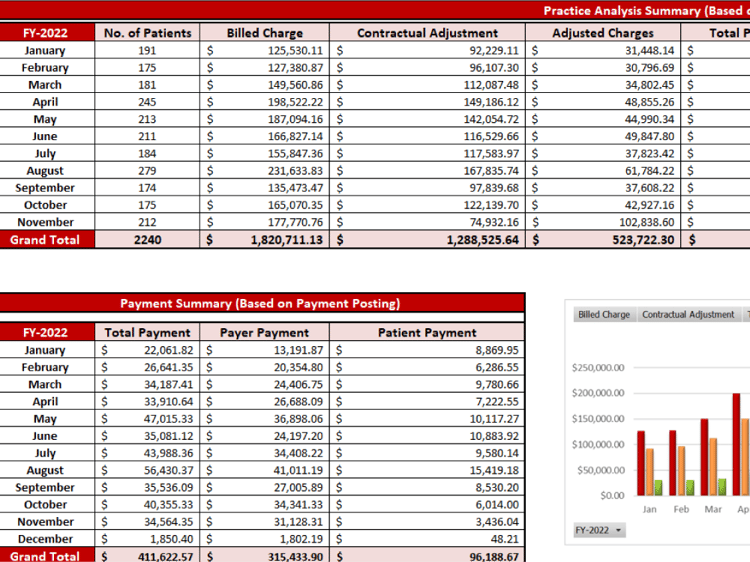This screenshot has width=750, height=562.
Task: Click the Contractual Adjustment column header
Action: coord(427,33)
